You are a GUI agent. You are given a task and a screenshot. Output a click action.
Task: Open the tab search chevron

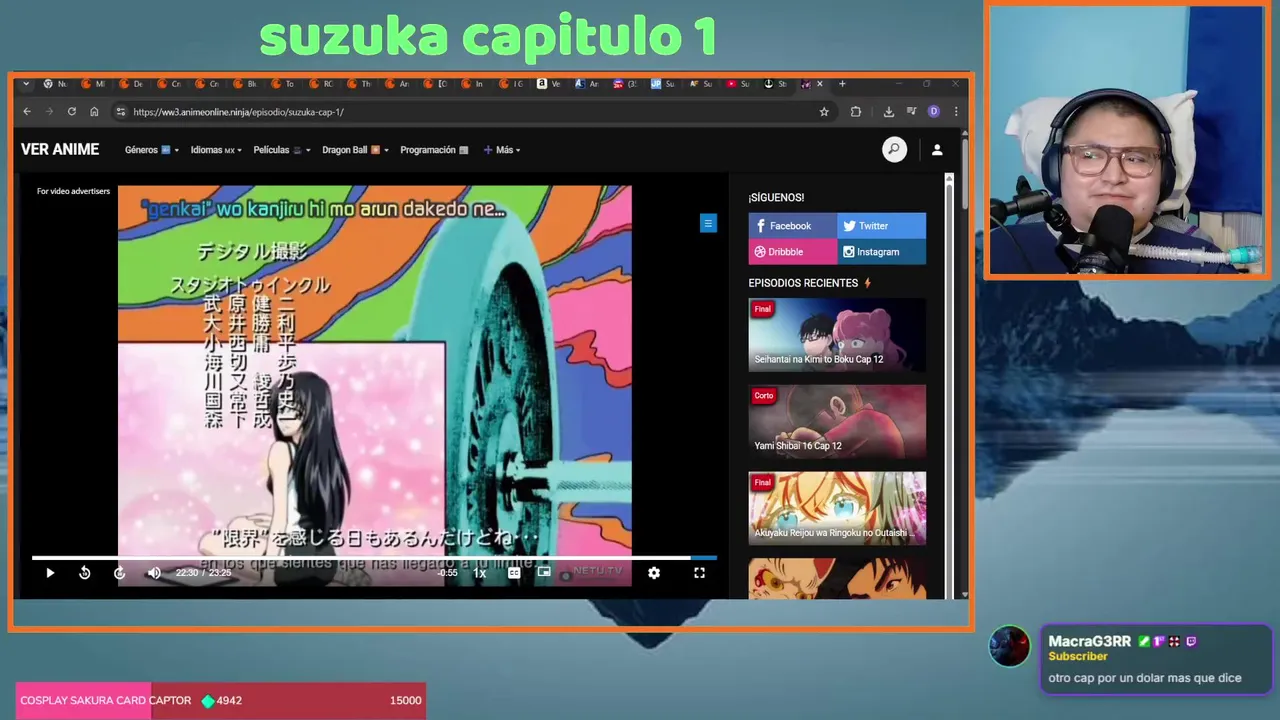coord(26,84)
